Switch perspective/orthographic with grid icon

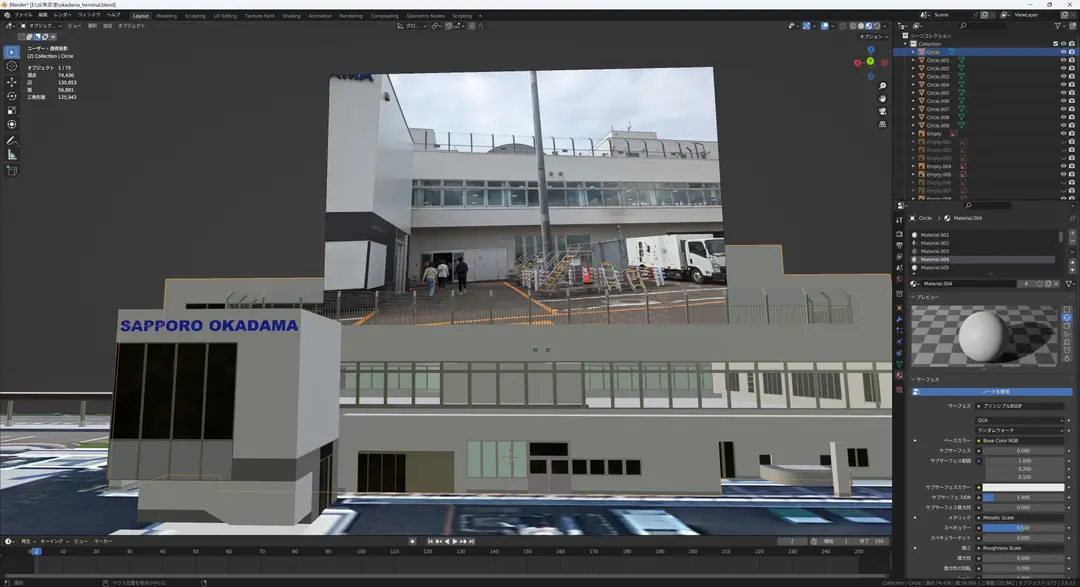click(x=882, y=124)
